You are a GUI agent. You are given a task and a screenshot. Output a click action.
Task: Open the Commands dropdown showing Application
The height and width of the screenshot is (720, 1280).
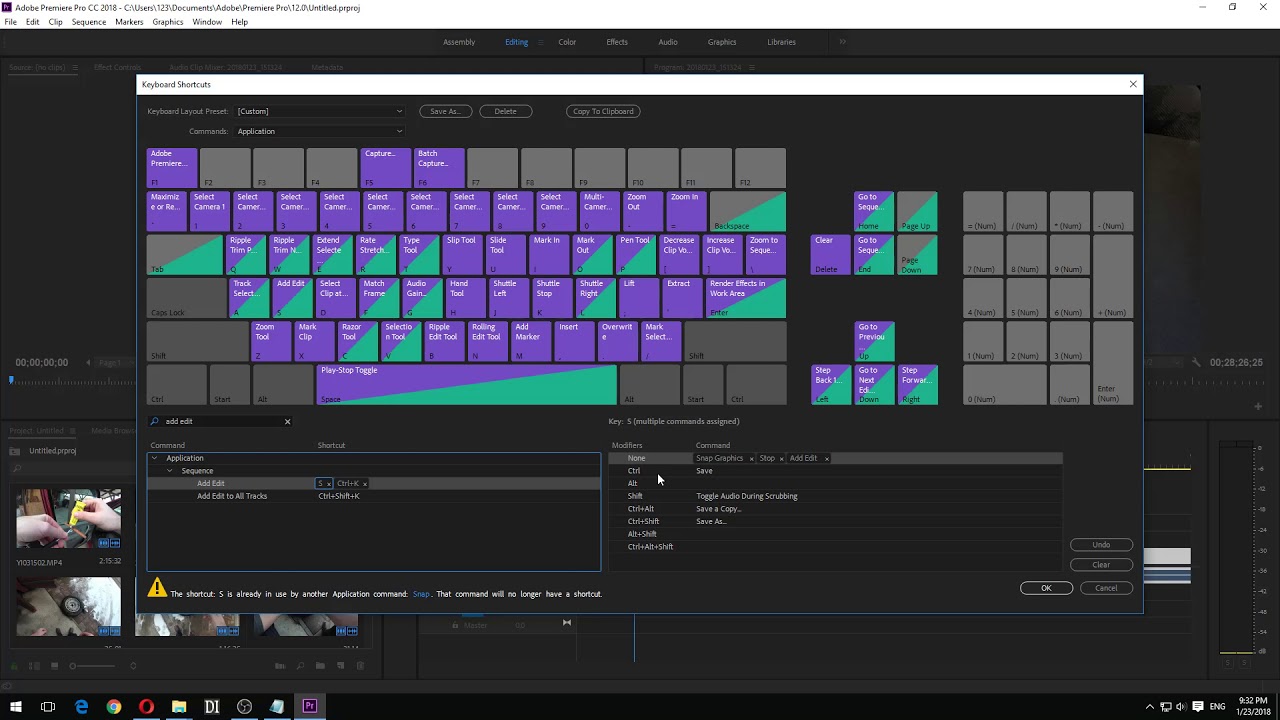320,131
